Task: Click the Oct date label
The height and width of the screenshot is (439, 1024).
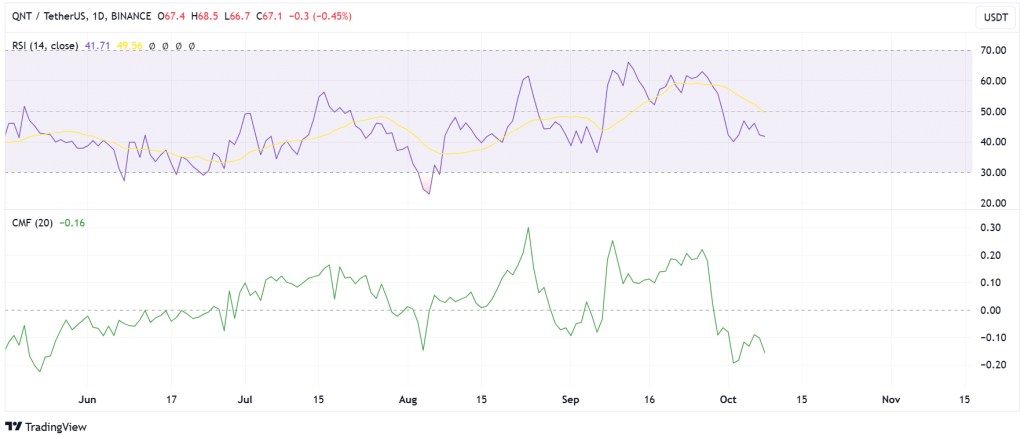Action: tap(726, 399)
